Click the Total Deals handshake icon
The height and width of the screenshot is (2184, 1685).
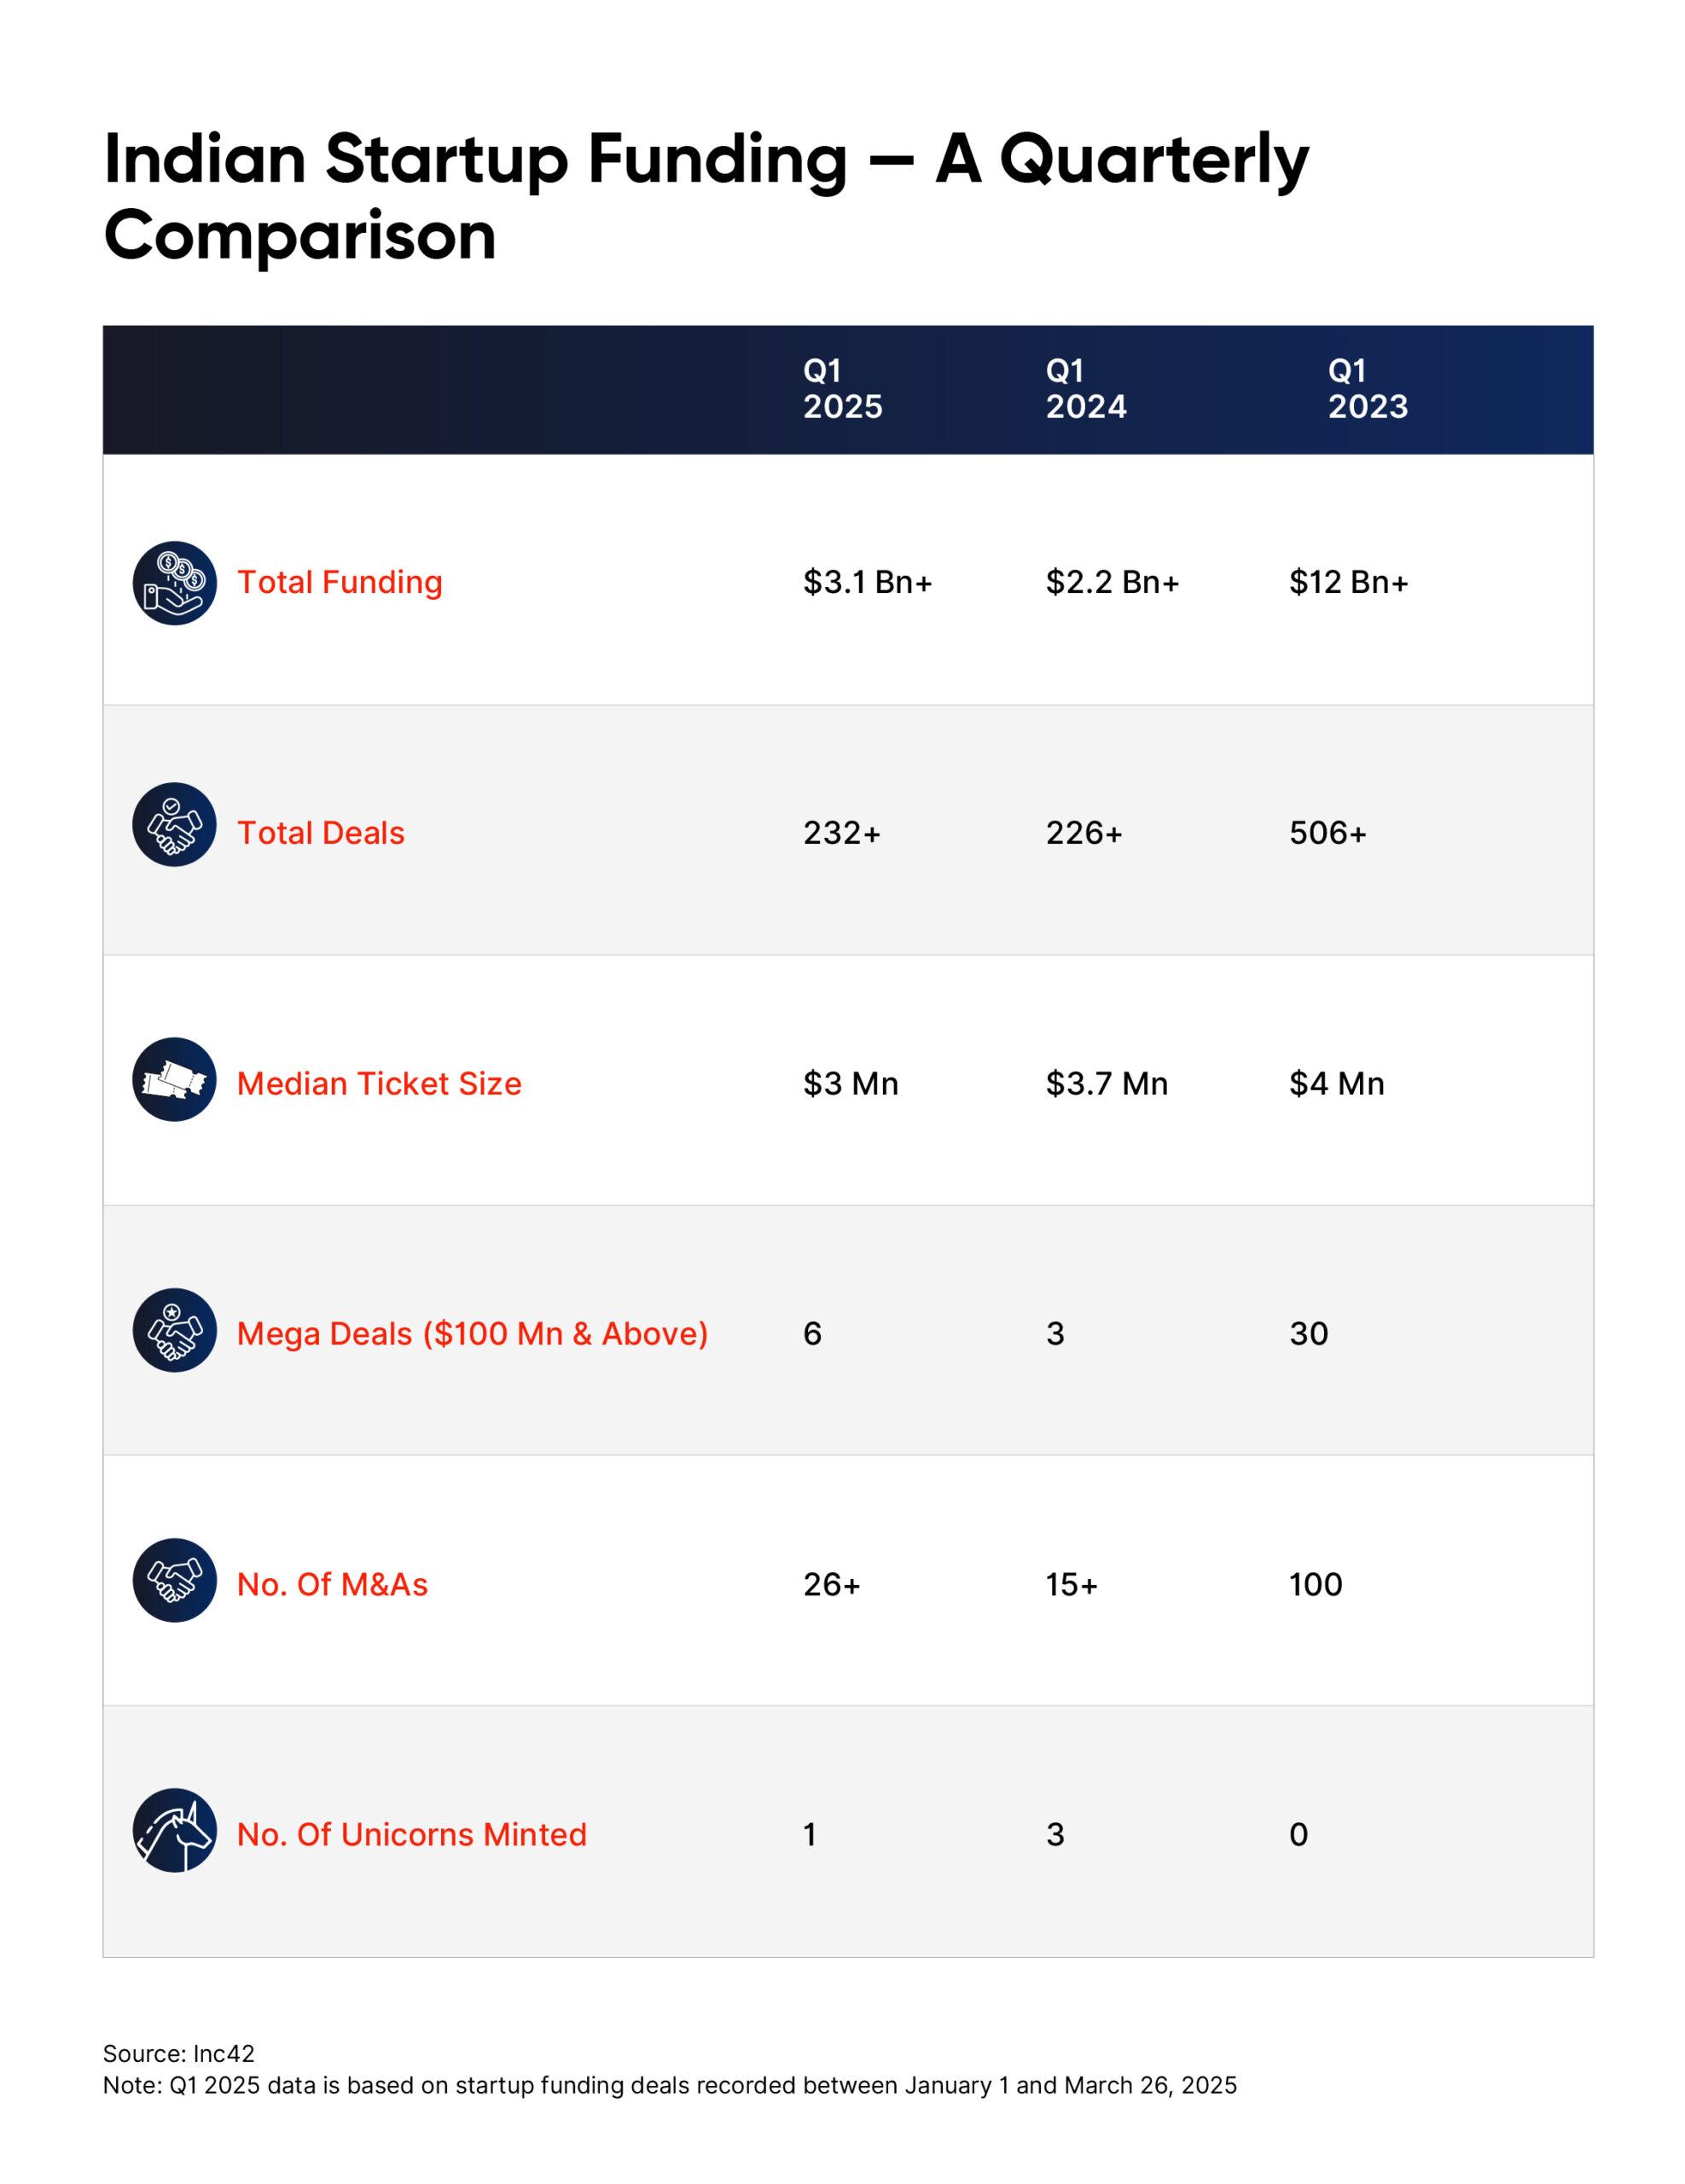click(174, 824)
